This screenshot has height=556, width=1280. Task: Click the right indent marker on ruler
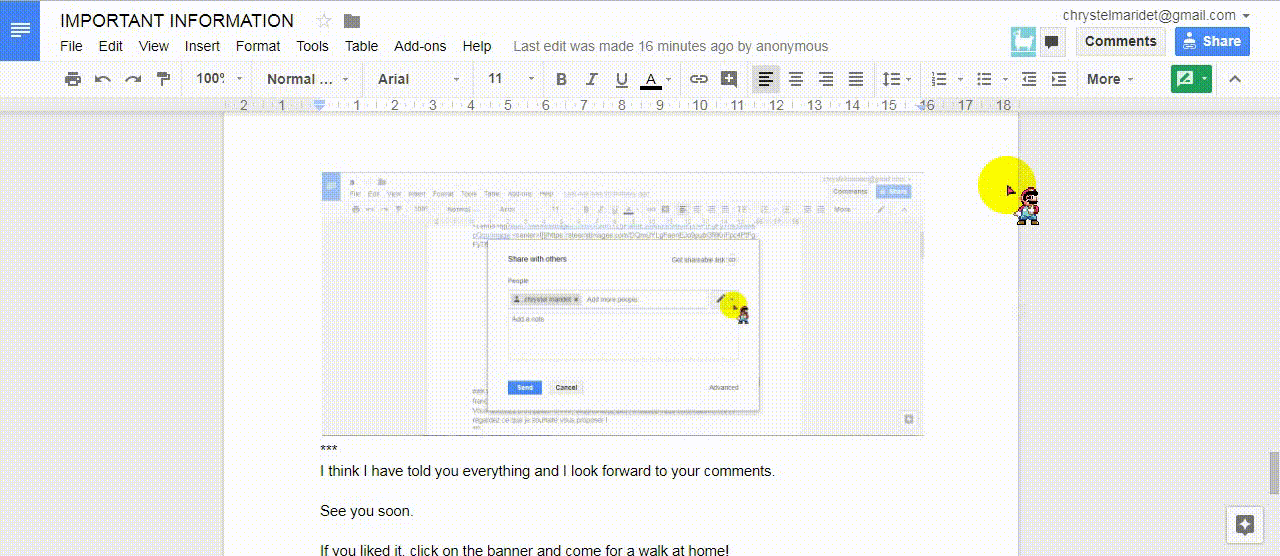pyautogui.click(x=919, y=106)
